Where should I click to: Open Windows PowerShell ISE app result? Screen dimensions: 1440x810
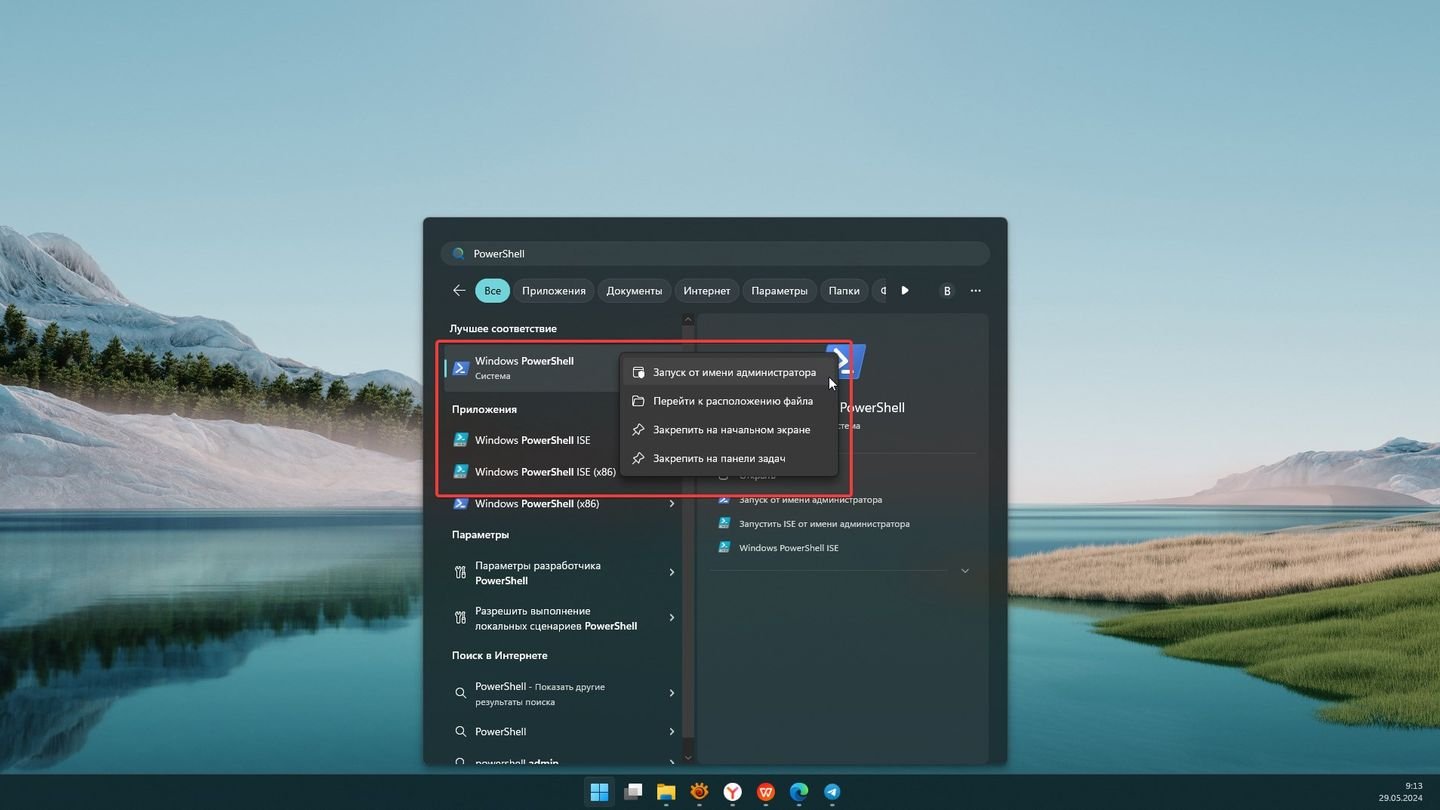(x=532, y=440)
